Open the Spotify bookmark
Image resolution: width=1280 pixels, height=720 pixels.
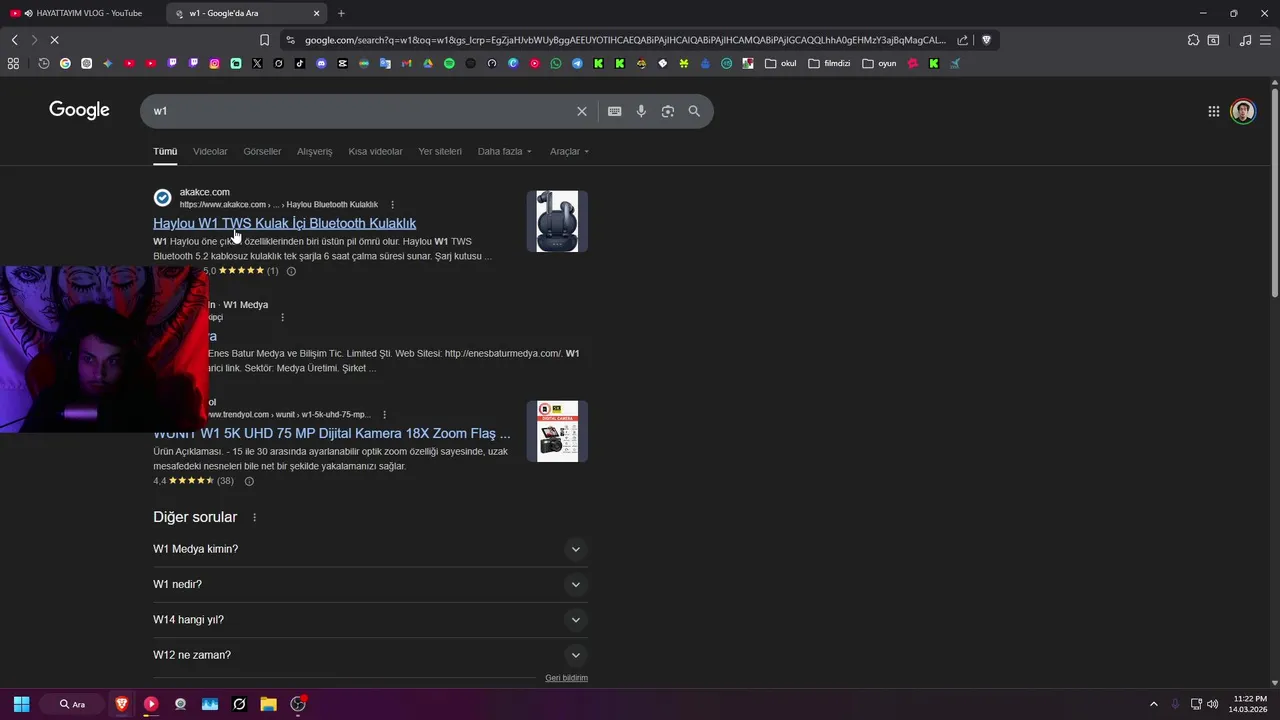pos(449,63)
